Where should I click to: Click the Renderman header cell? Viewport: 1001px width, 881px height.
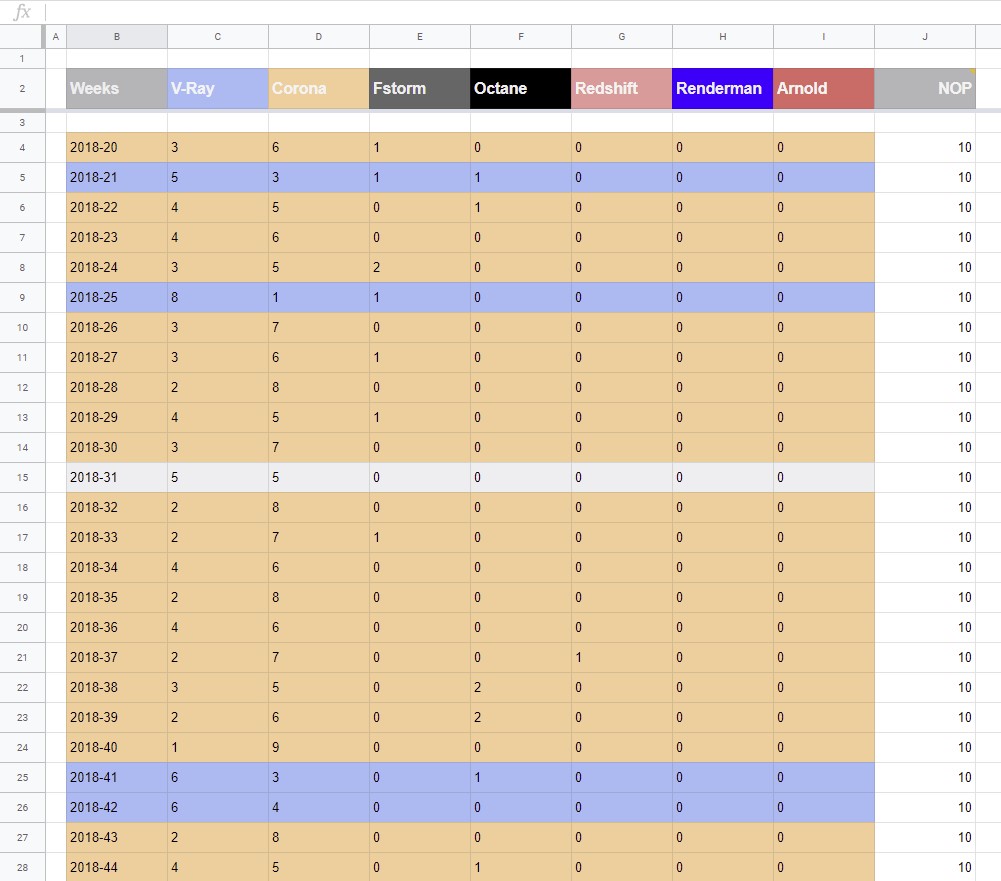(x=723, y=89)
